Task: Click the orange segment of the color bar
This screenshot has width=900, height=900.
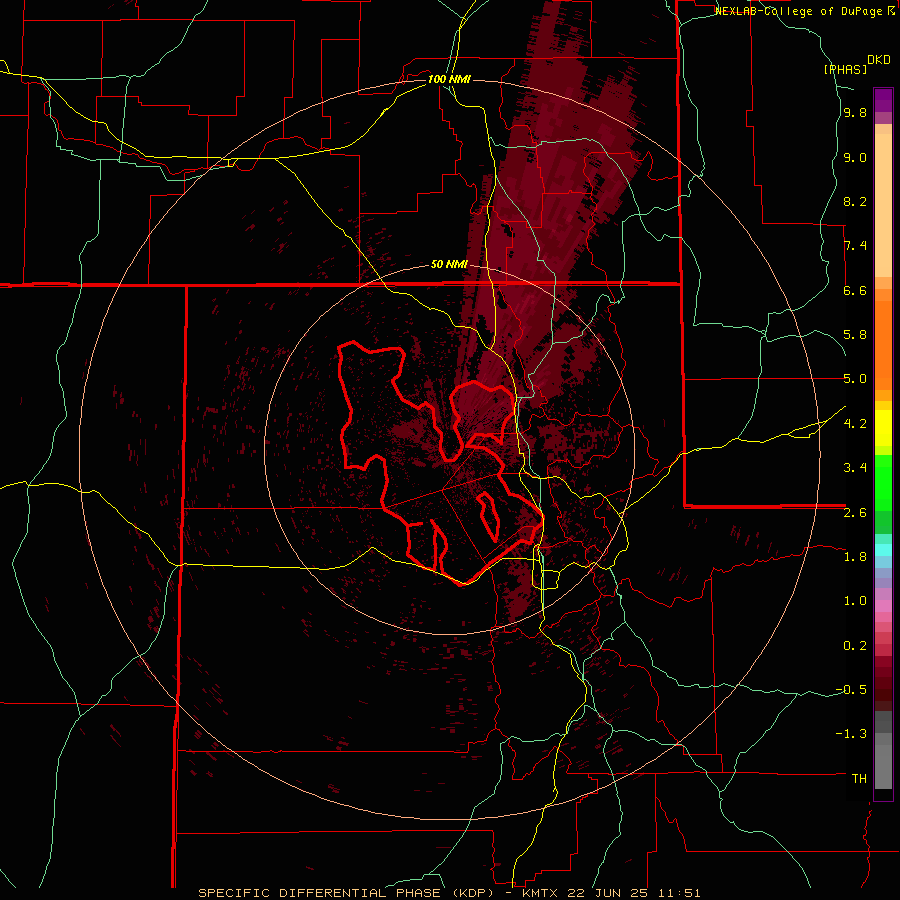Action: click(x=883, y=345)
